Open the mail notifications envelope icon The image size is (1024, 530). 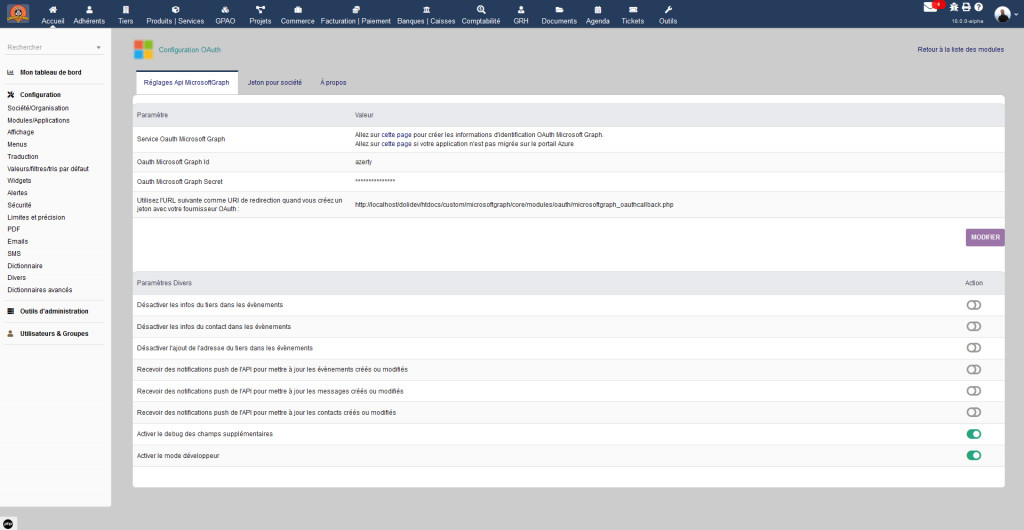tap(931, 7)
